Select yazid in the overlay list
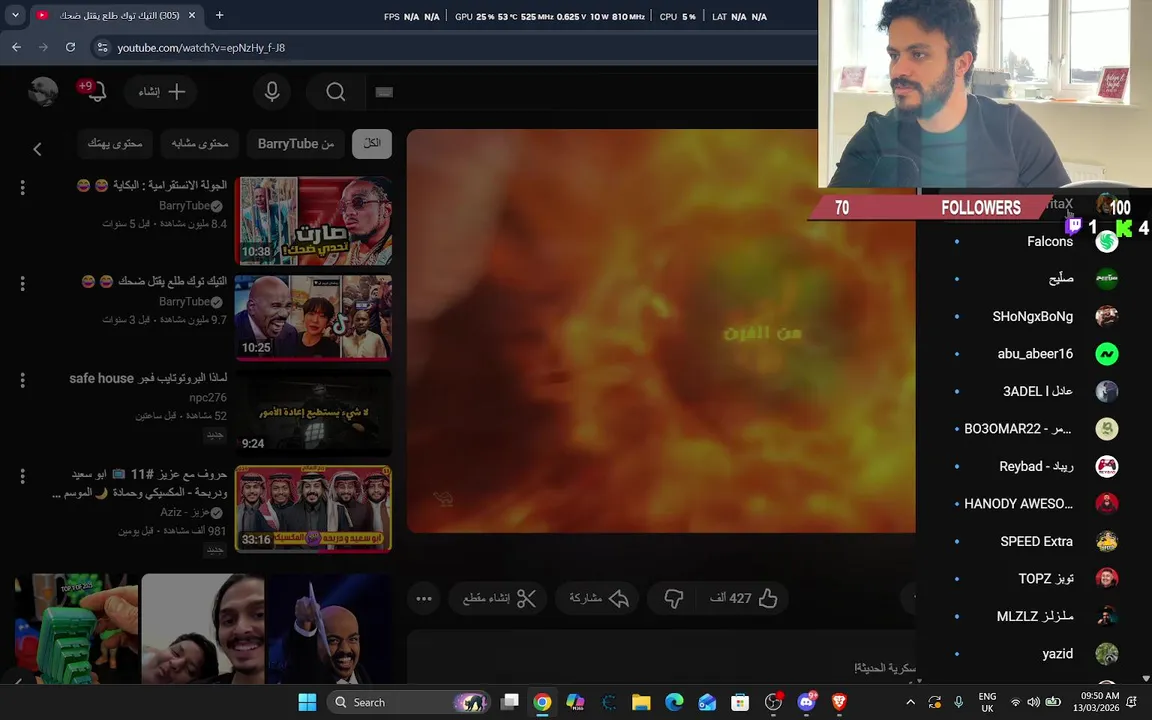This screenshot has height=720, width=1152. pos(1057,653)
